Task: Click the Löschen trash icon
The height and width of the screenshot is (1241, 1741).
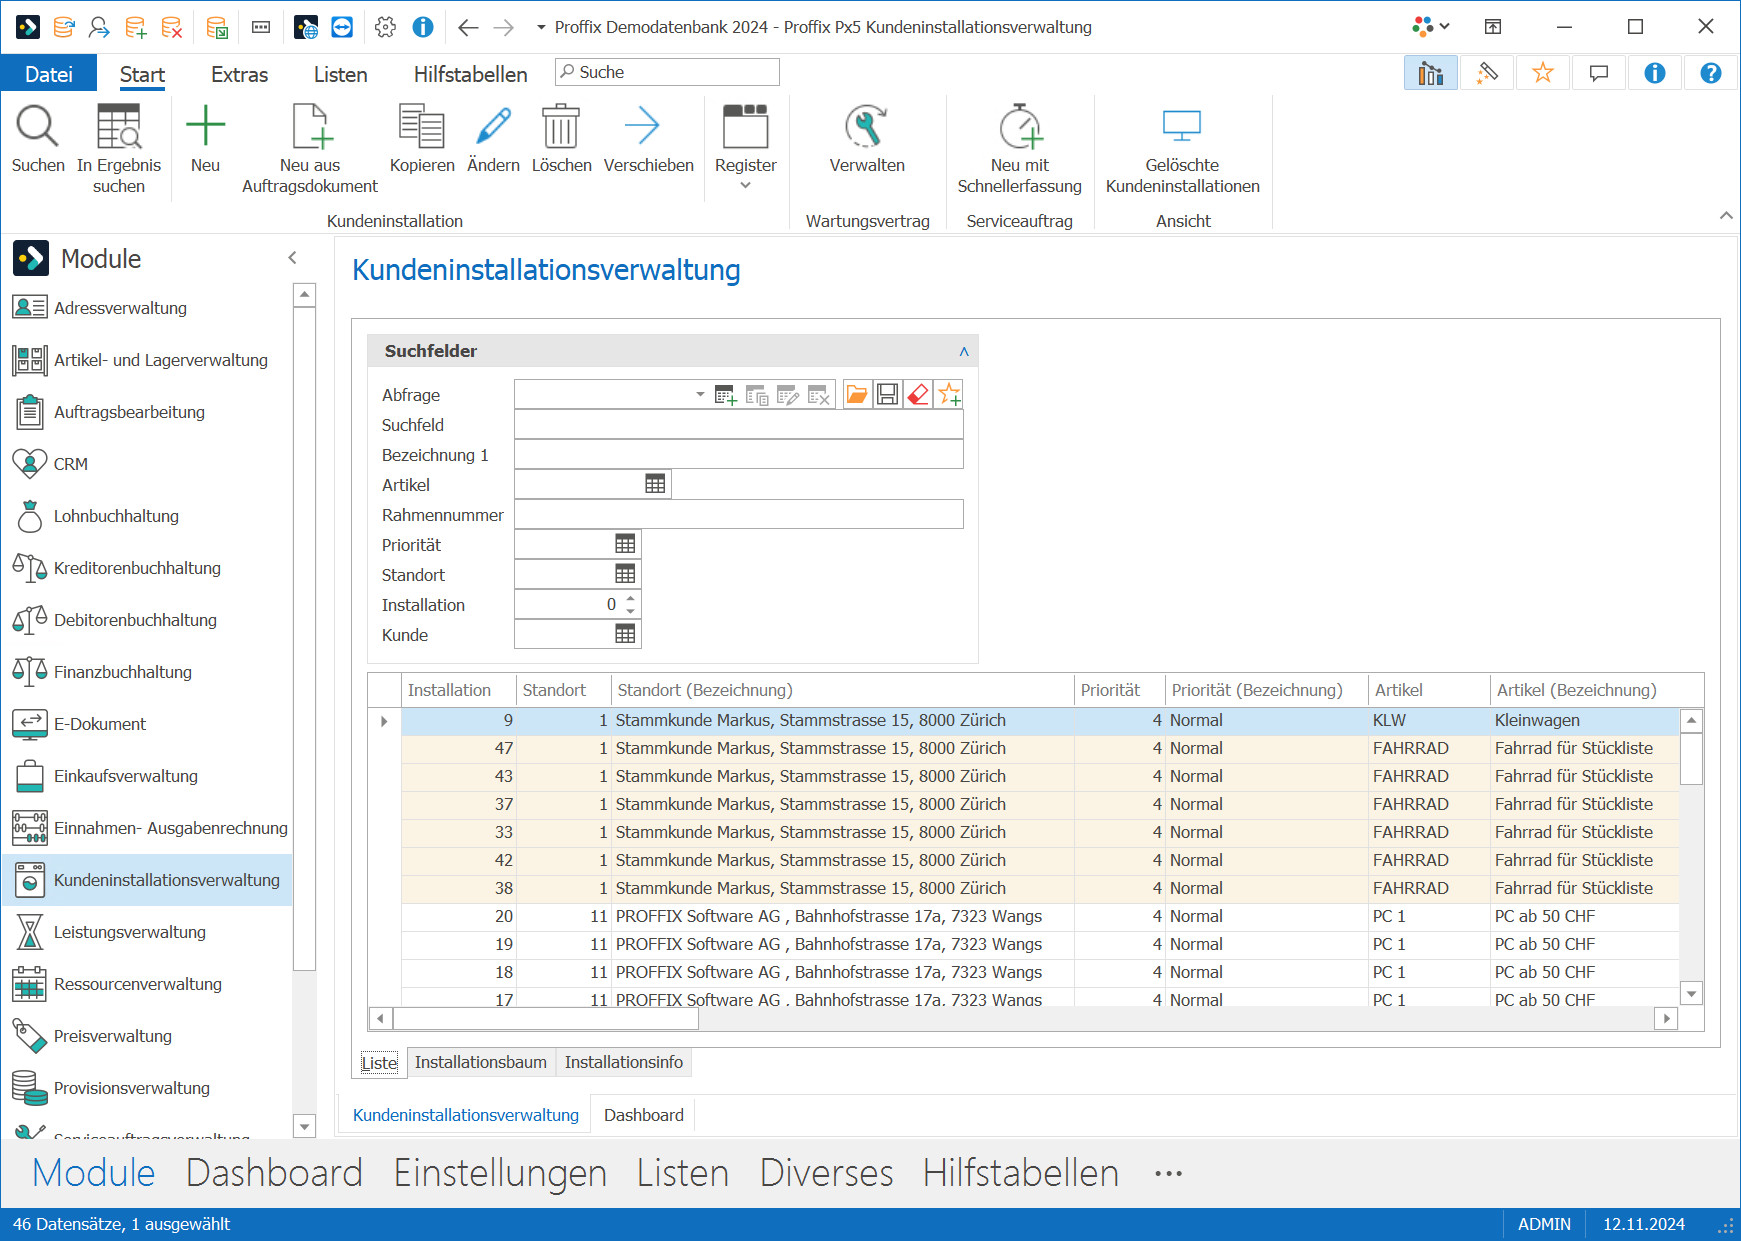Action: click(x=561, y=126)
